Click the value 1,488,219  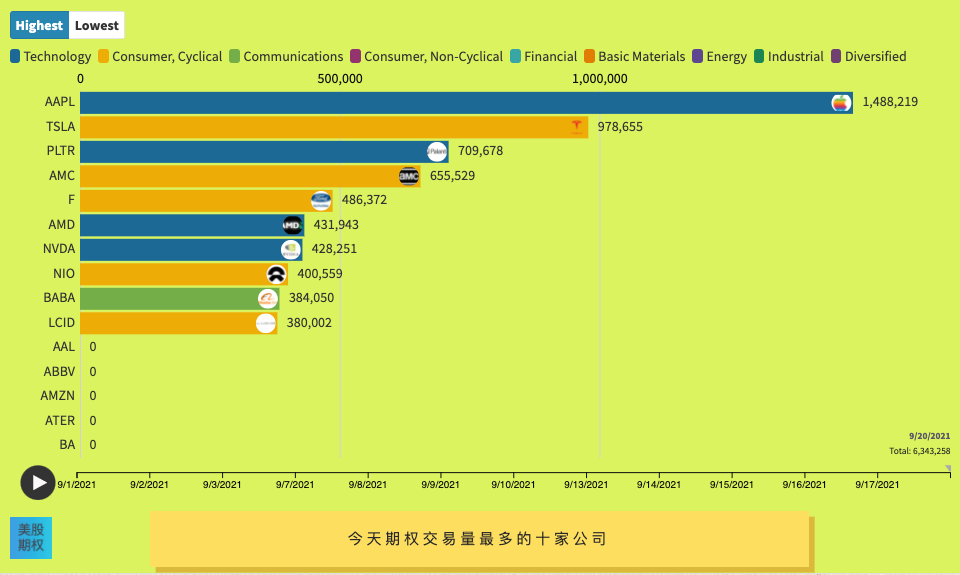[890, 102]
